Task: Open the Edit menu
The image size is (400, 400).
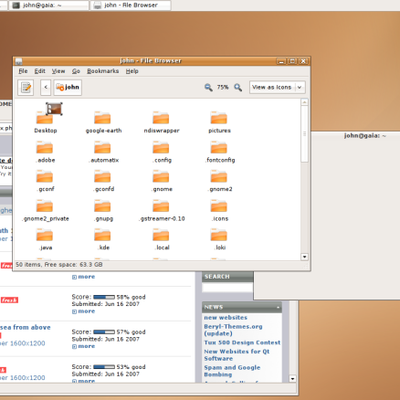Action: [40, 71]
